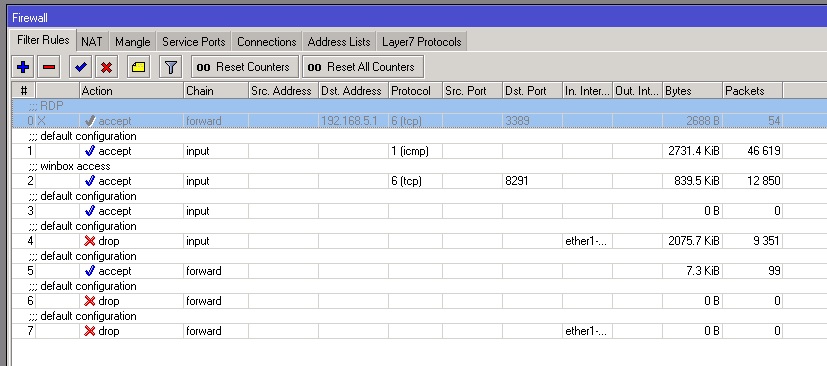
Task: Sort by the Chain column header
Action: coord(216,91)
